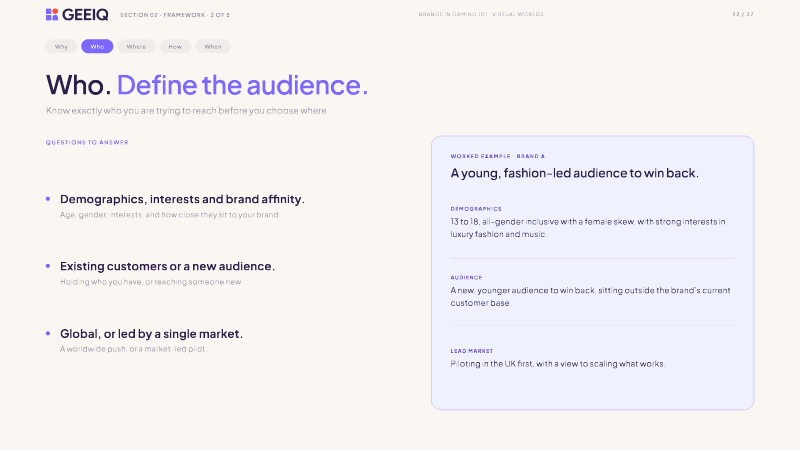
Task: Click the Questions to Answer label
Action: (87, 142)
